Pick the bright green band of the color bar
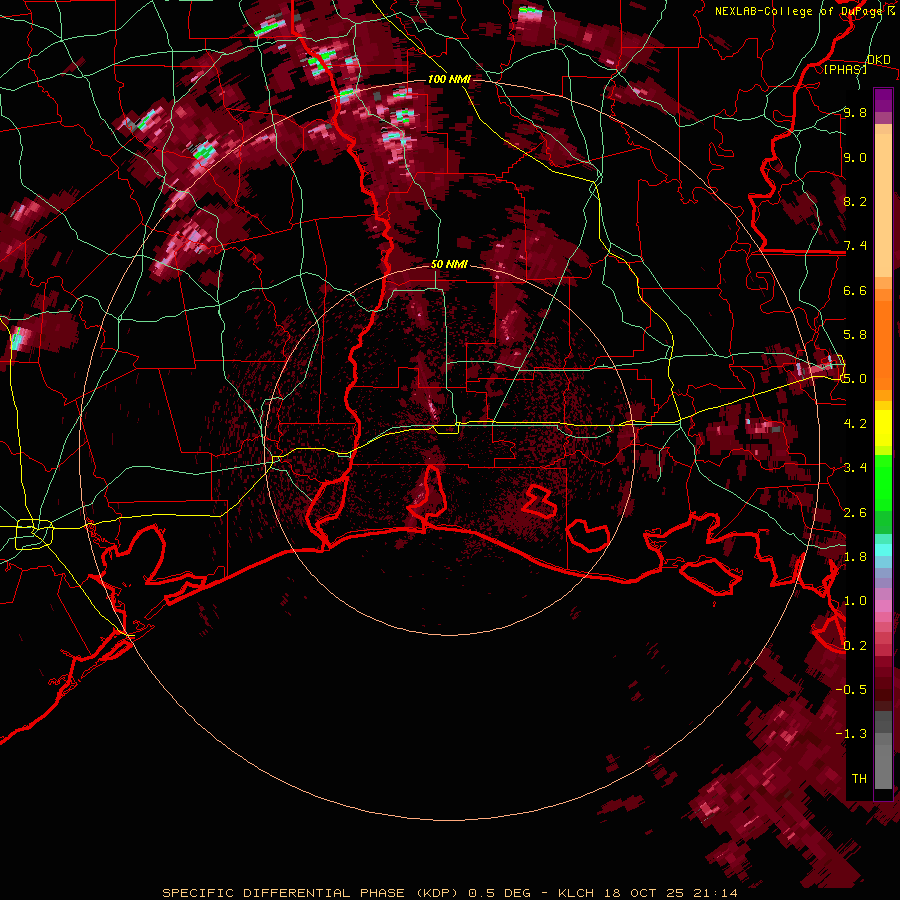Image resolution: width=900 pixels, height=900 pixels. [x=883, y=482]
